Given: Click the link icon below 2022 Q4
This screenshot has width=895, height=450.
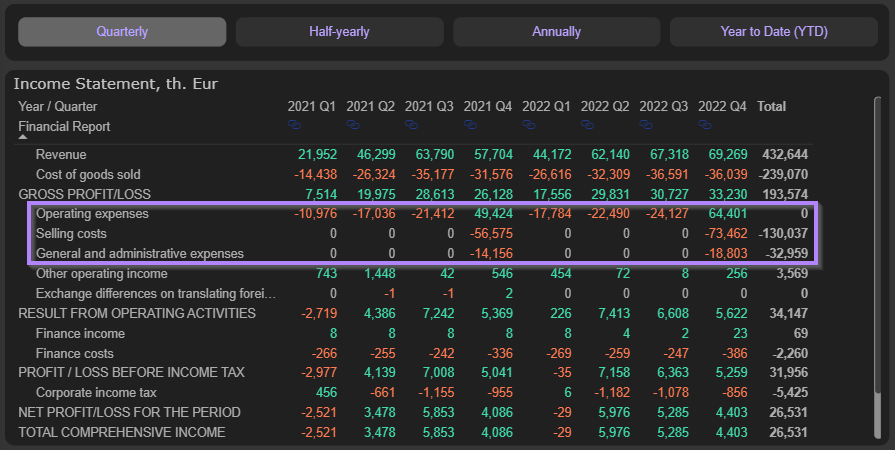Looking at the screenshot, I should pos(706,125).
